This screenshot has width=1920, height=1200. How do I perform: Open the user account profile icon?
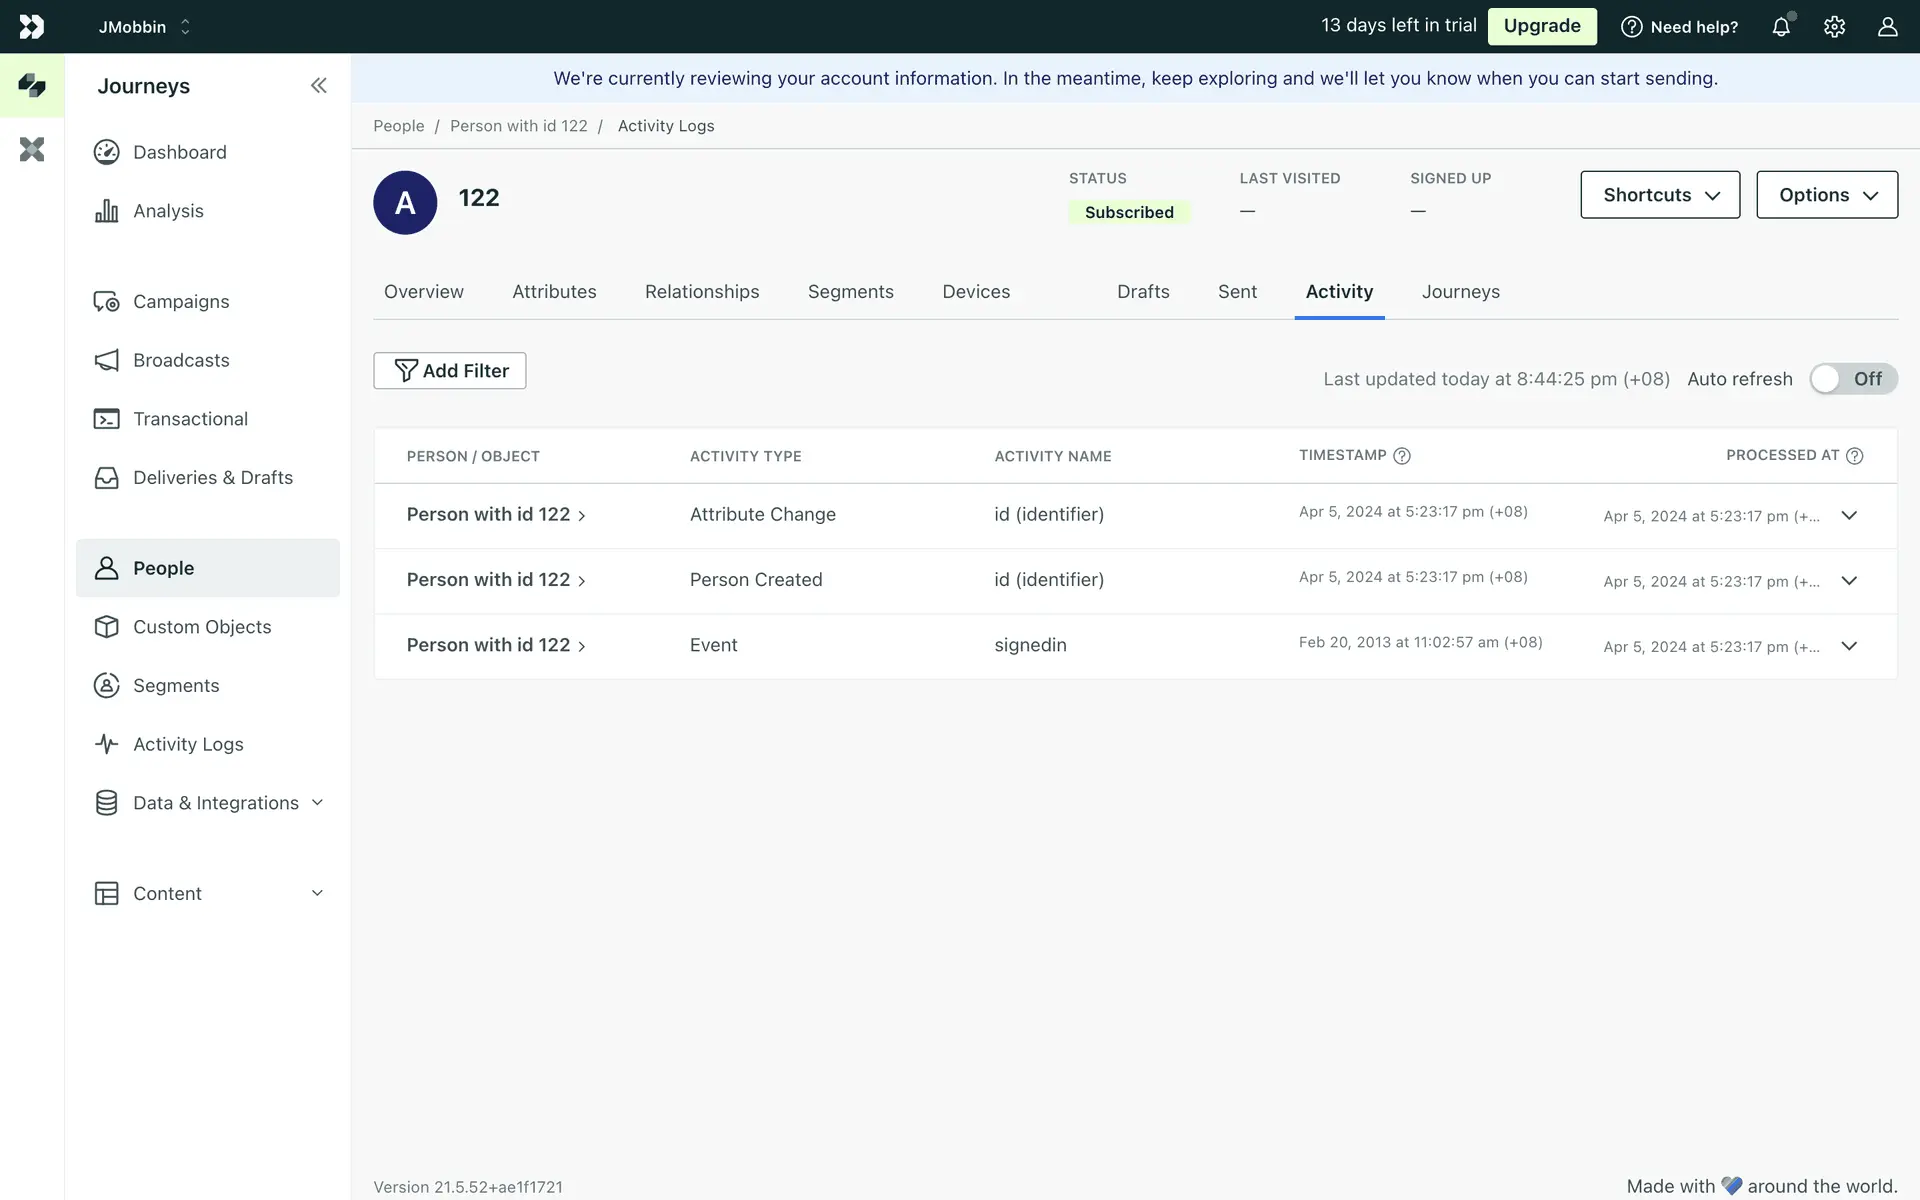(x=1887, y=27)
